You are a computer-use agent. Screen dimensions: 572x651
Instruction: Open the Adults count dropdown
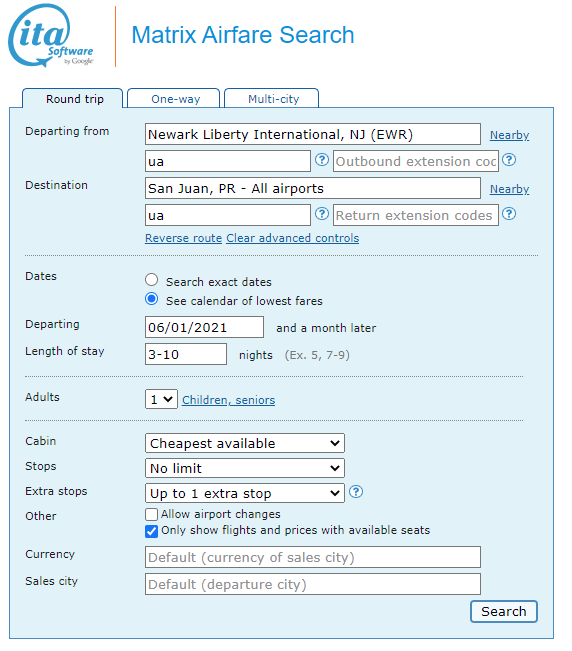[161, 399]
